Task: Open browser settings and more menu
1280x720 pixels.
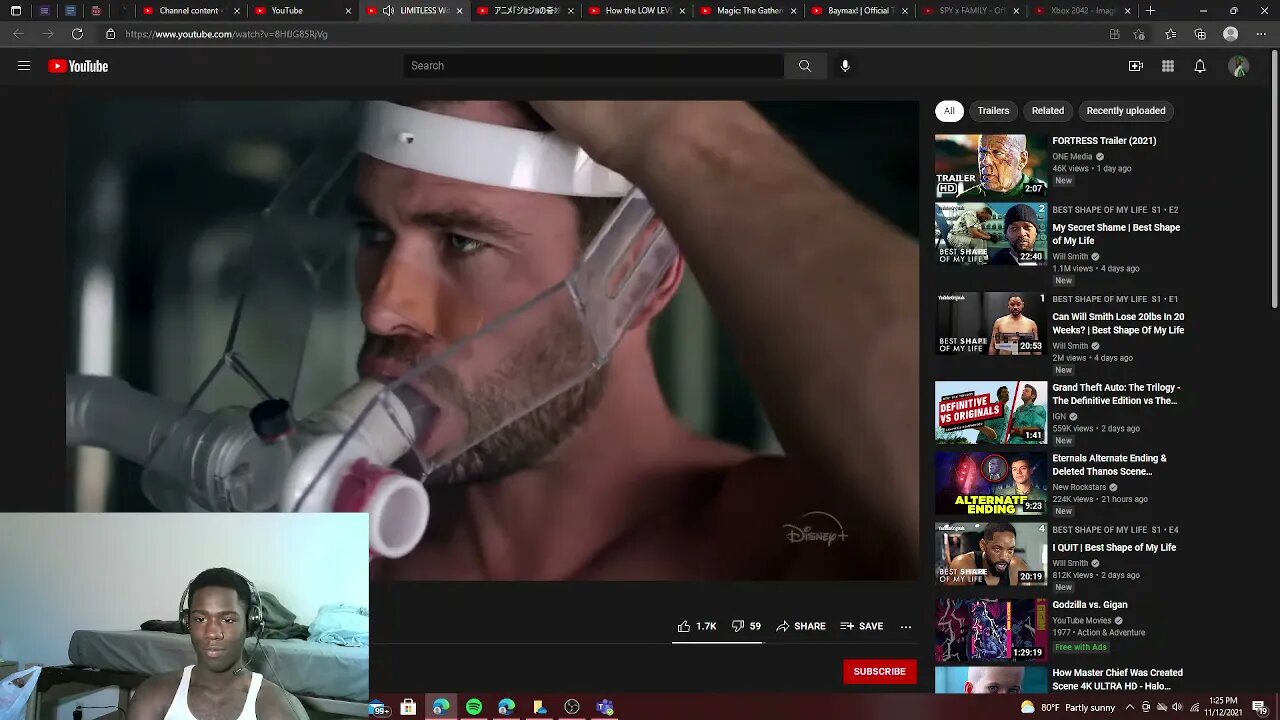Action: (1260, 34)
